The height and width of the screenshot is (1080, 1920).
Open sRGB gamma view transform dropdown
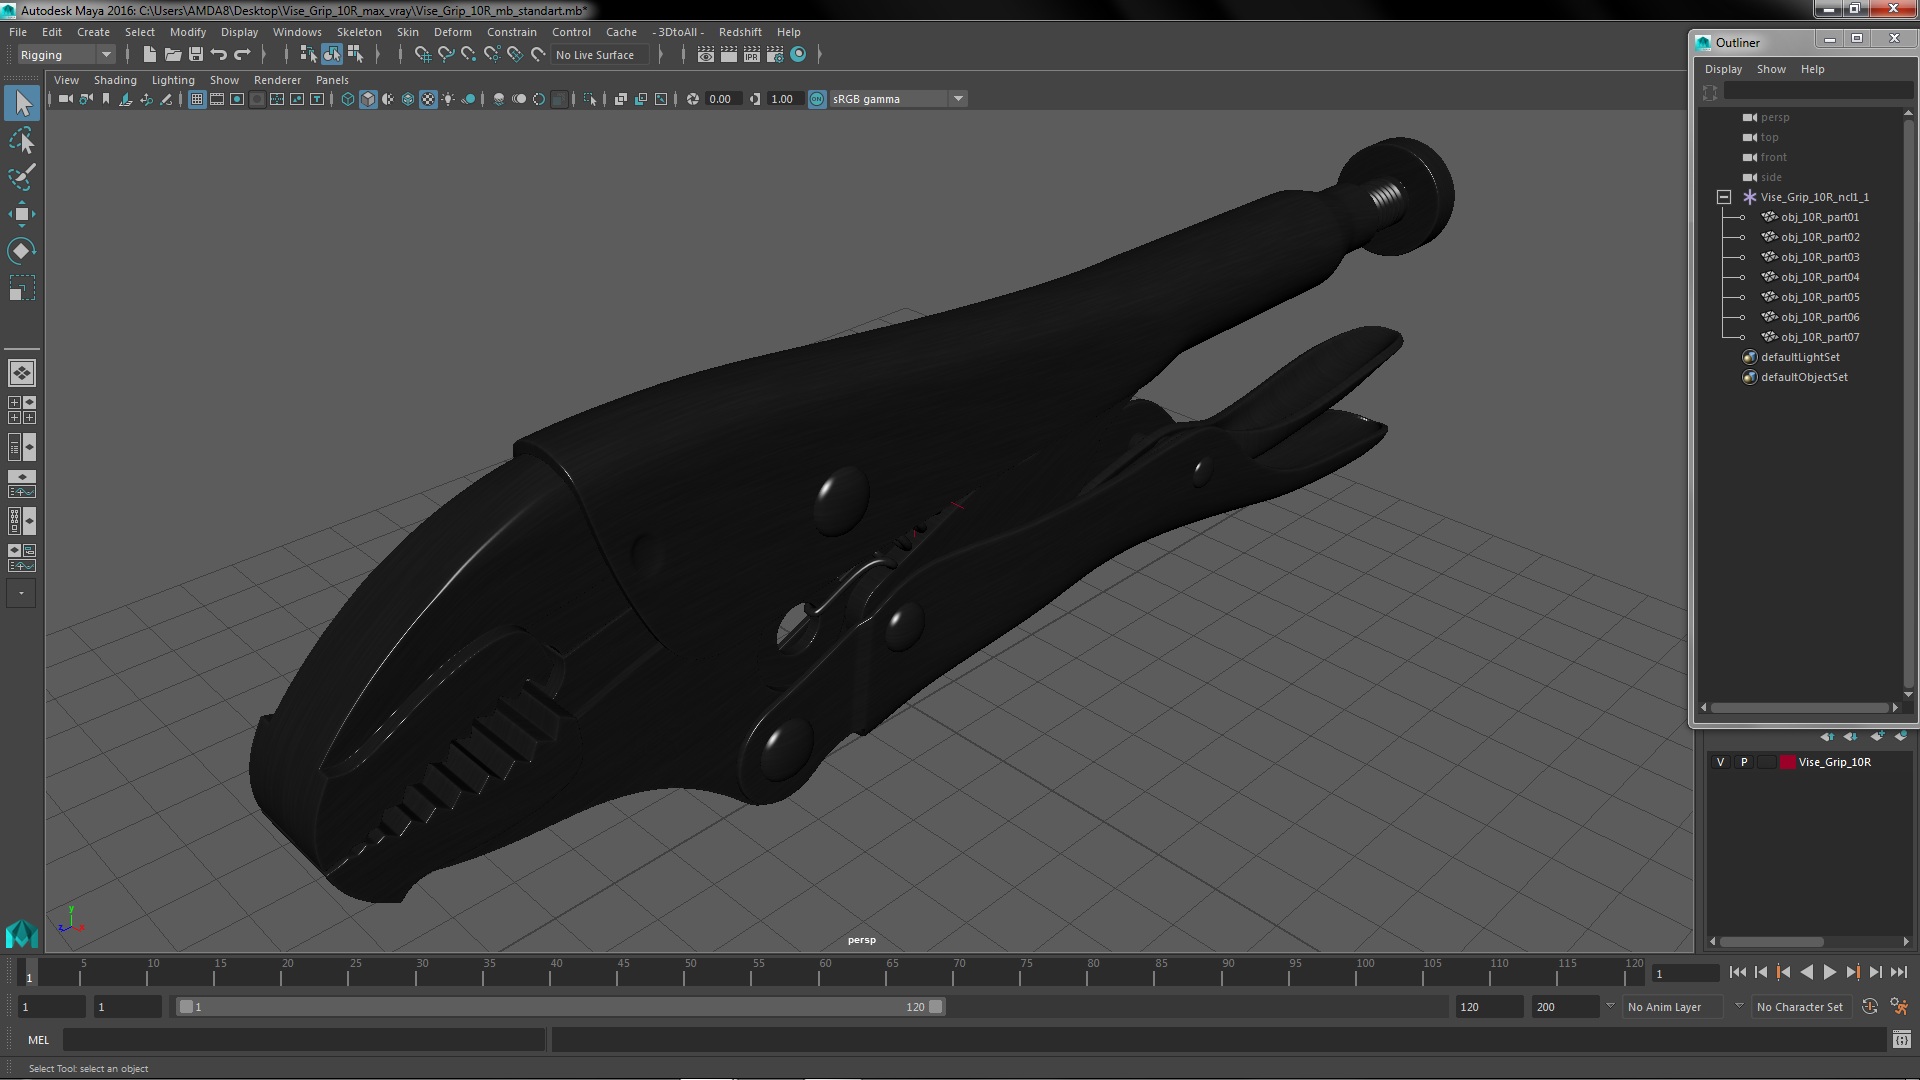[898, 99]
